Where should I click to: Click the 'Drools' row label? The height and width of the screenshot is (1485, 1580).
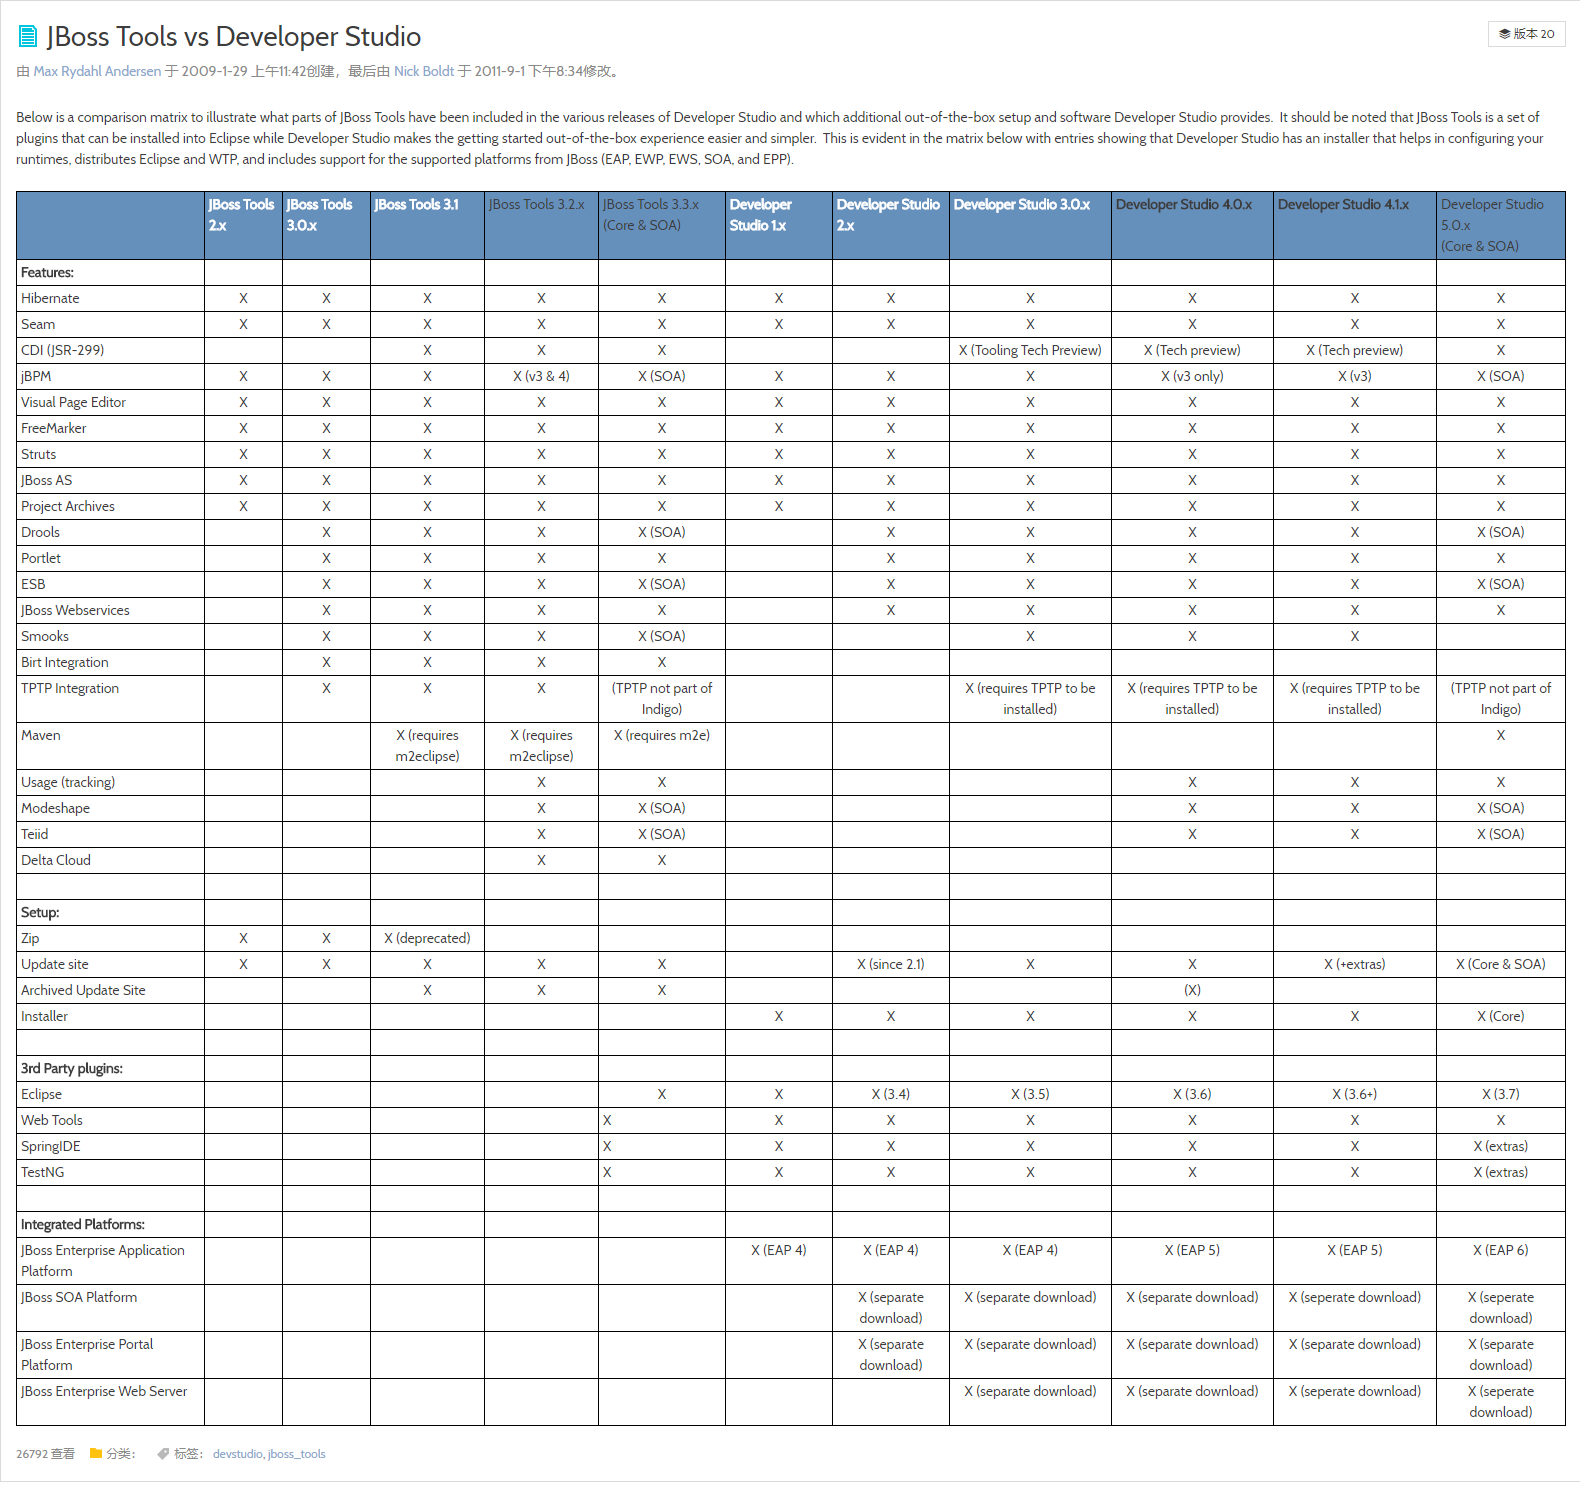click(40, 532)
